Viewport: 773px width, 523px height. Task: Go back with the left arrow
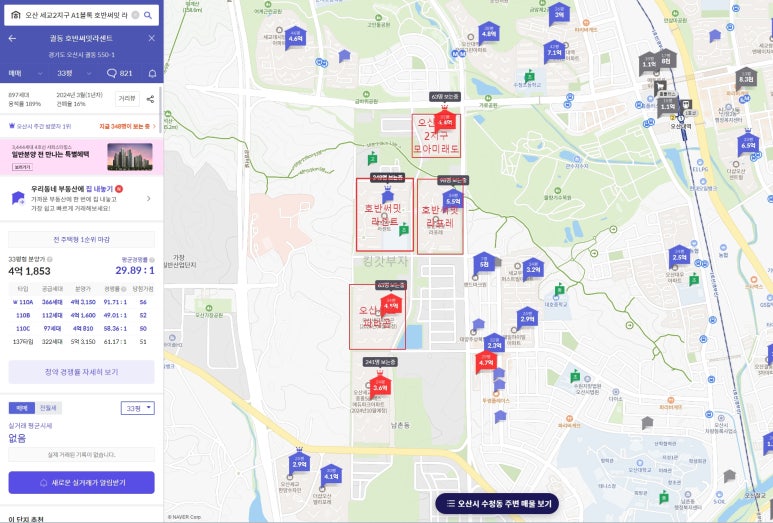point(12,38)
